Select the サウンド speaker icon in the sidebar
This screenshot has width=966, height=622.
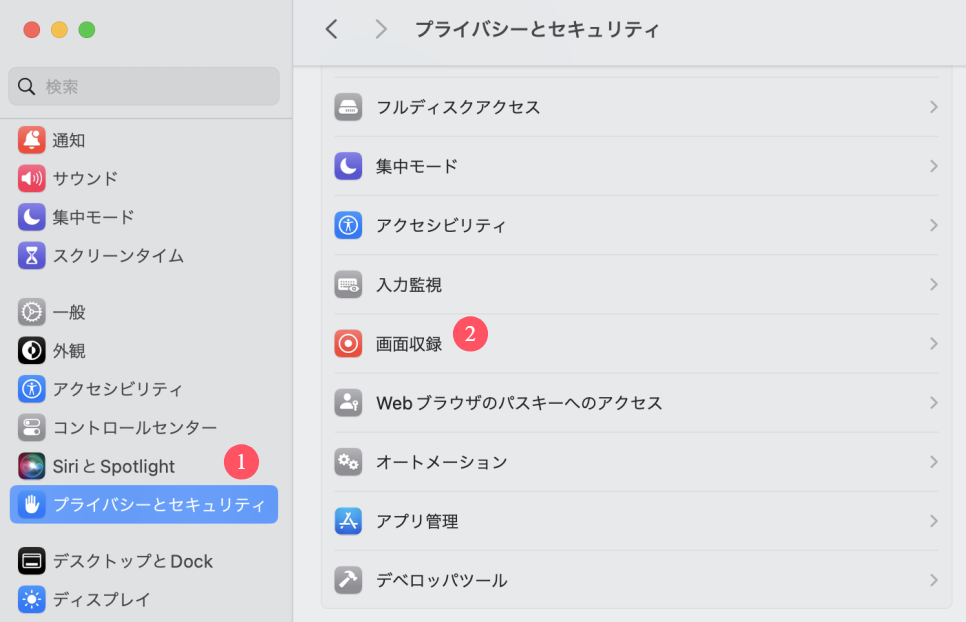point(29,178)
